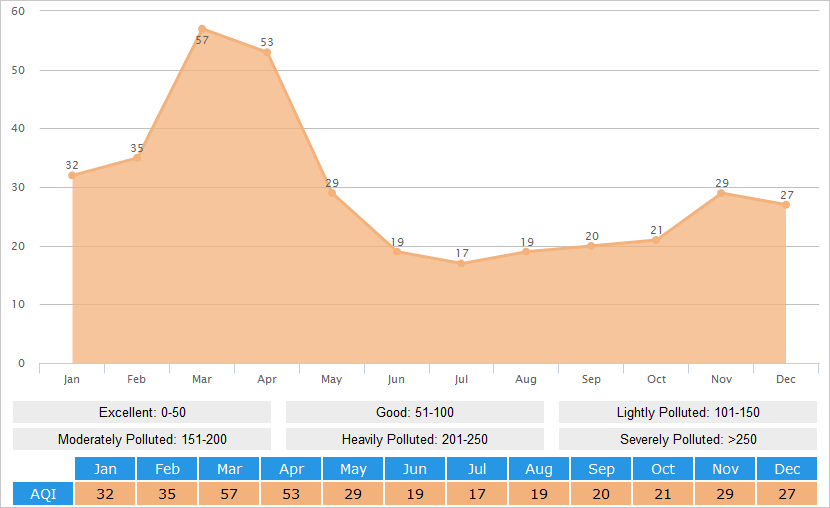Click the 'Mar' table column header
830x508 pixels.
[x=229, y=469]
